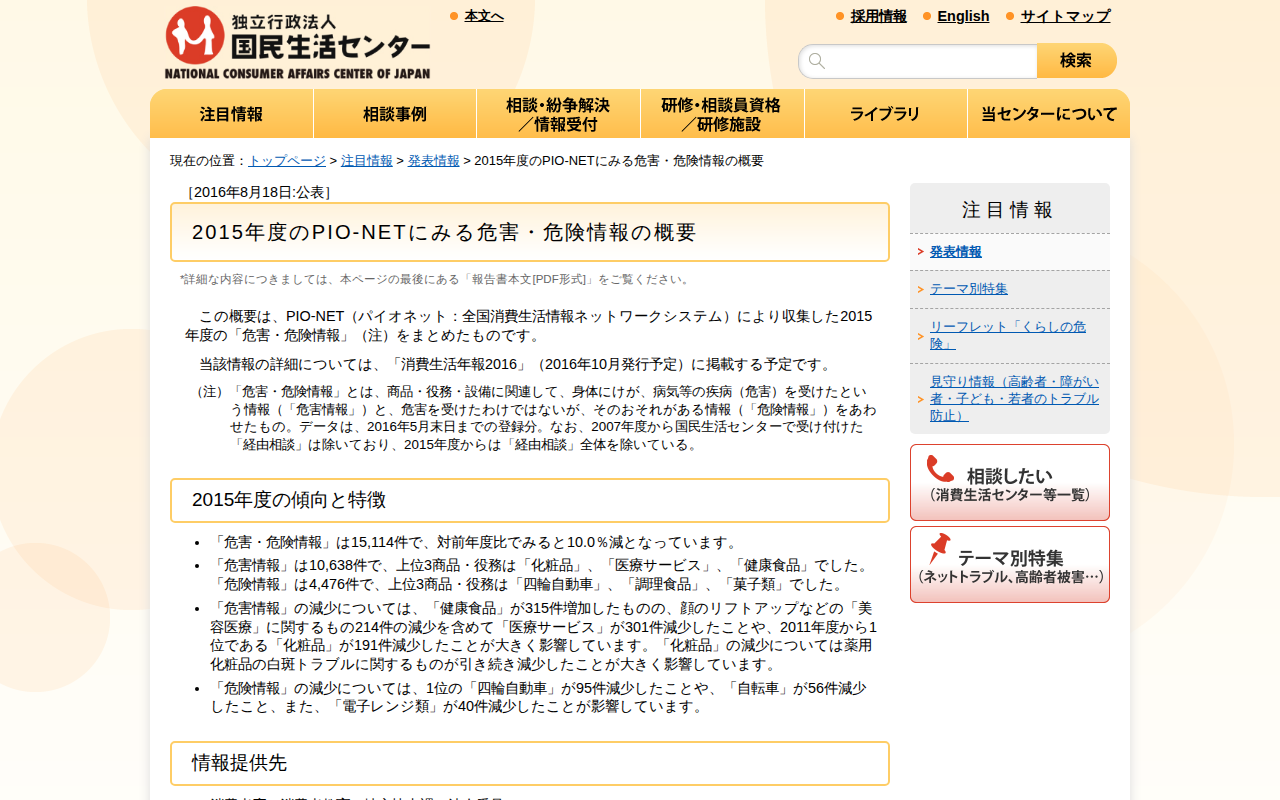The width and height of the screenshot is (1280, 800).
Task: Open the 相談事例 navigation tab
Action: point(395,114)
